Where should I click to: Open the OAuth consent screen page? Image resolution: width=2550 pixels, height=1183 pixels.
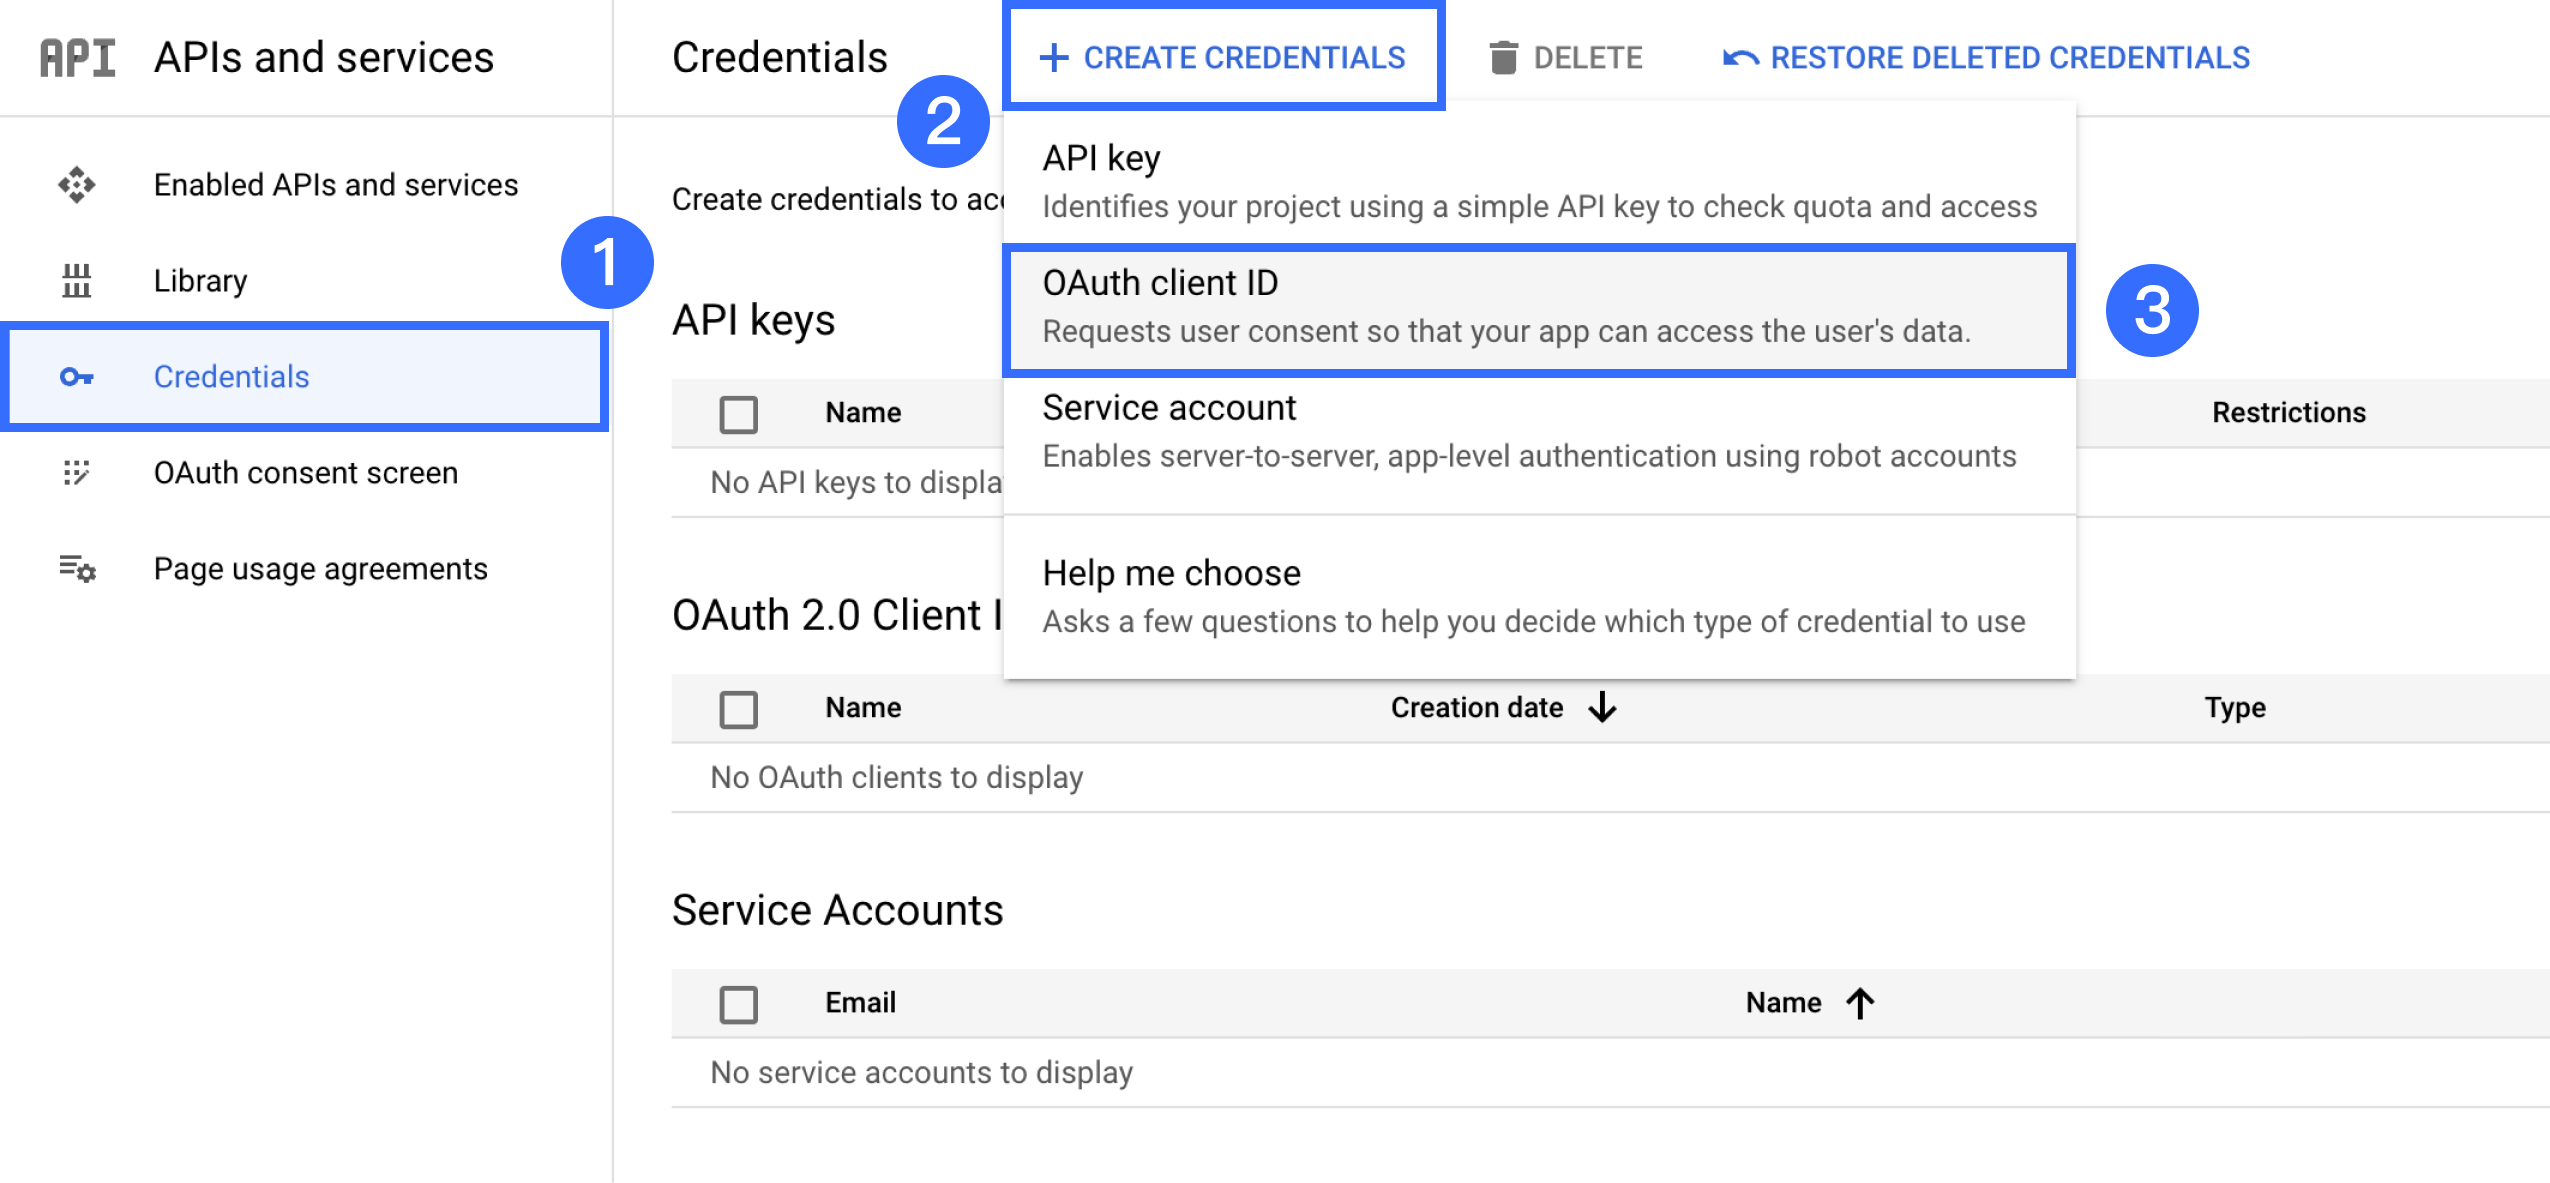(x=305, y=473)
